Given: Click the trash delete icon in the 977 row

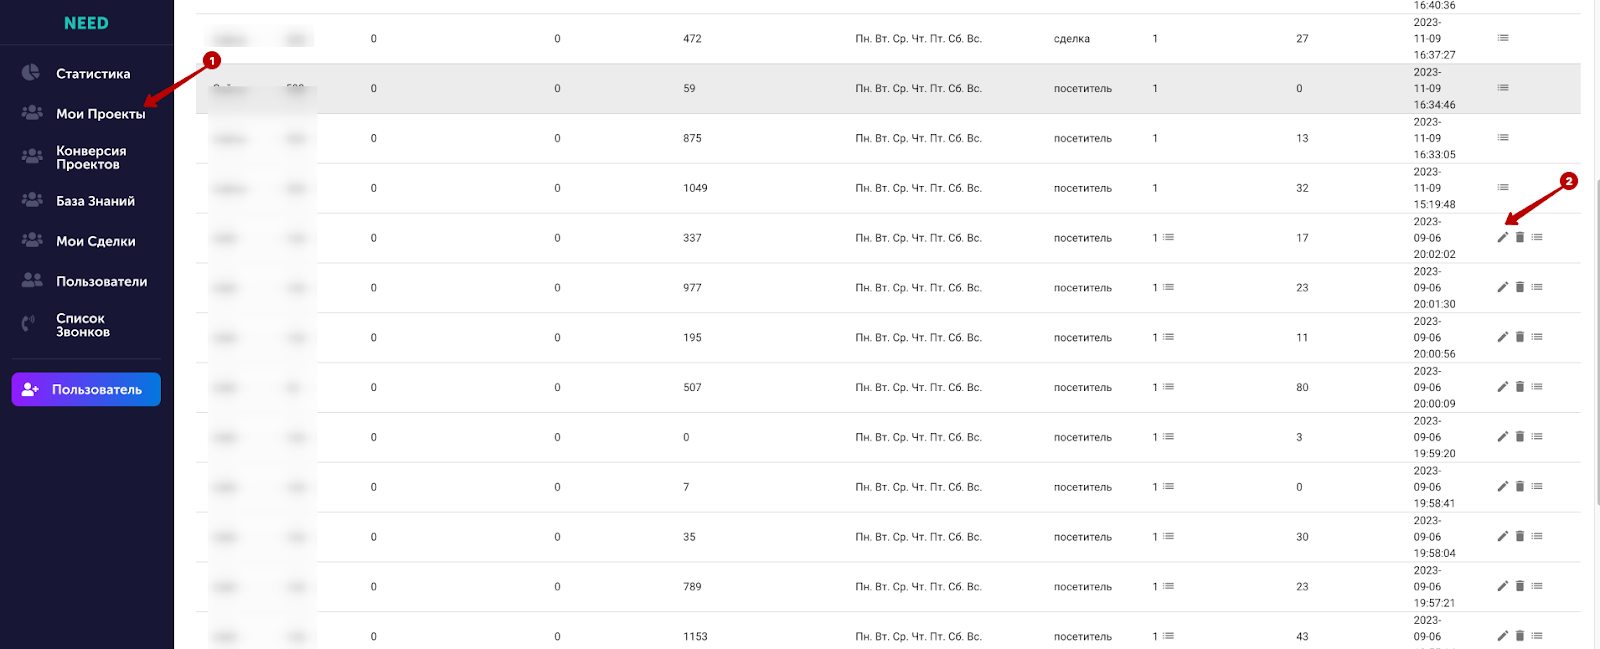Looking at the screenshot, I should click(x=1519, y=288).
